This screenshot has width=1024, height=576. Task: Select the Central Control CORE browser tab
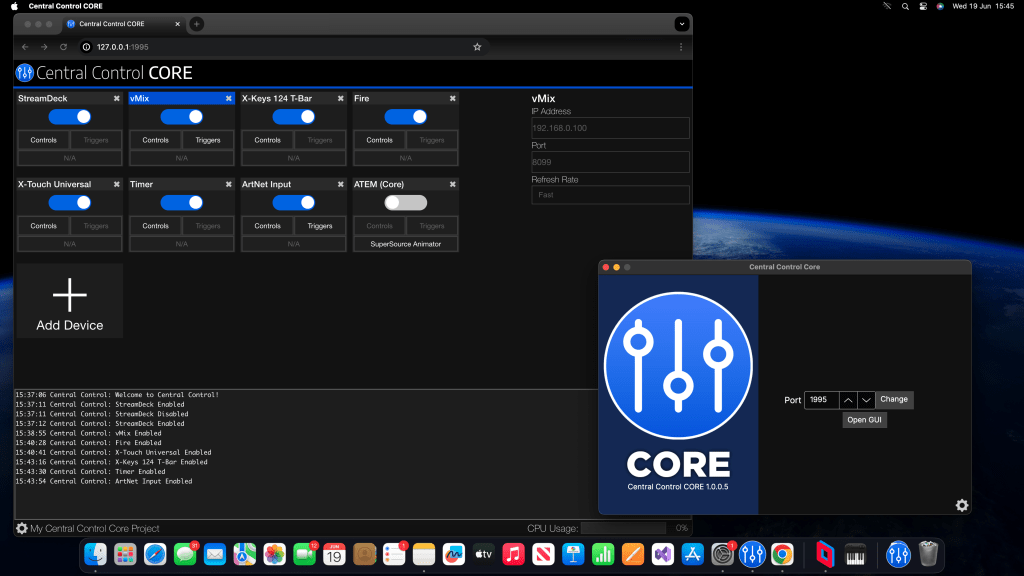click(x=123, y=24)
